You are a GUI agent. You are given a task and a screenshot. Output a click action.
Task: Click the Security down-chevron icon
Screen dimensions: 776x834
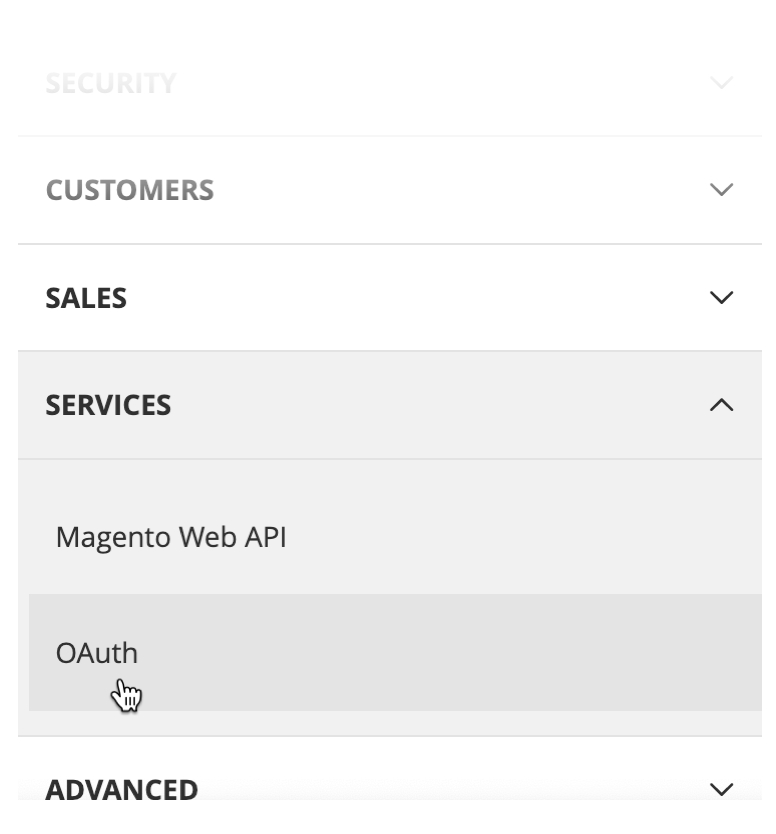[x=721, y=82]
